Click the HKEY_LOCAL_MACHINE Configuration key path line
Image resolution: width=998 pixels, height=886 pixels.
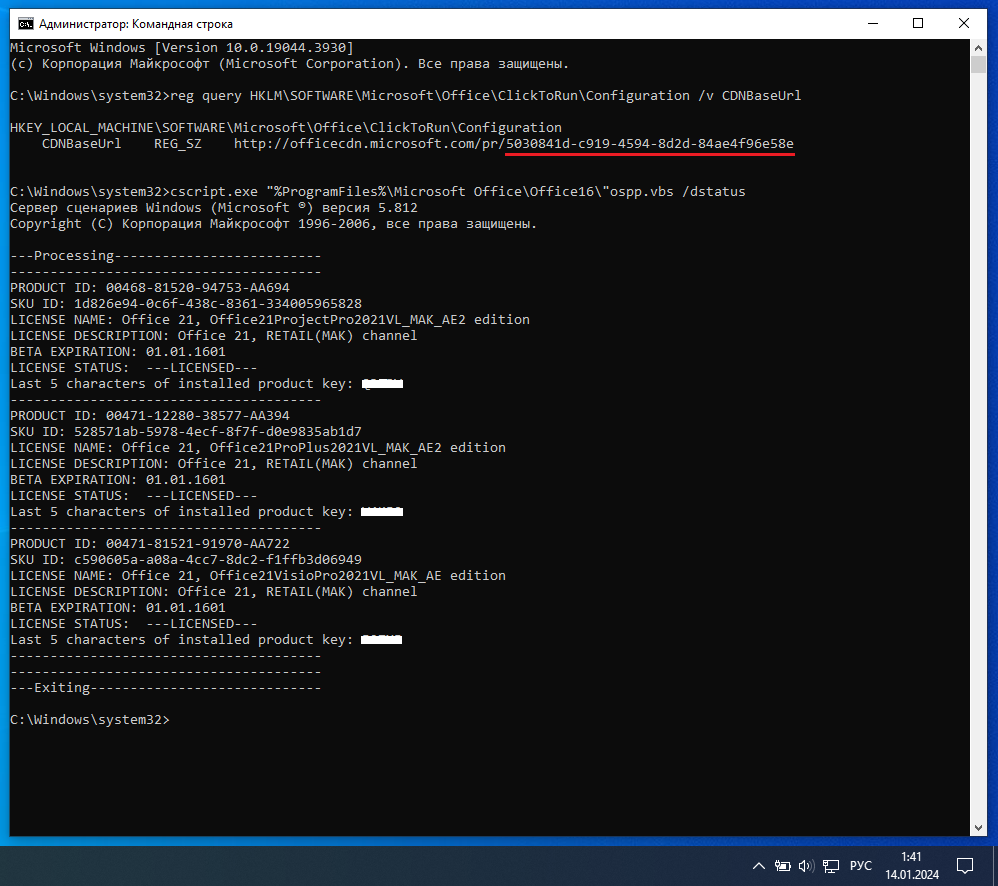(286, 128)
